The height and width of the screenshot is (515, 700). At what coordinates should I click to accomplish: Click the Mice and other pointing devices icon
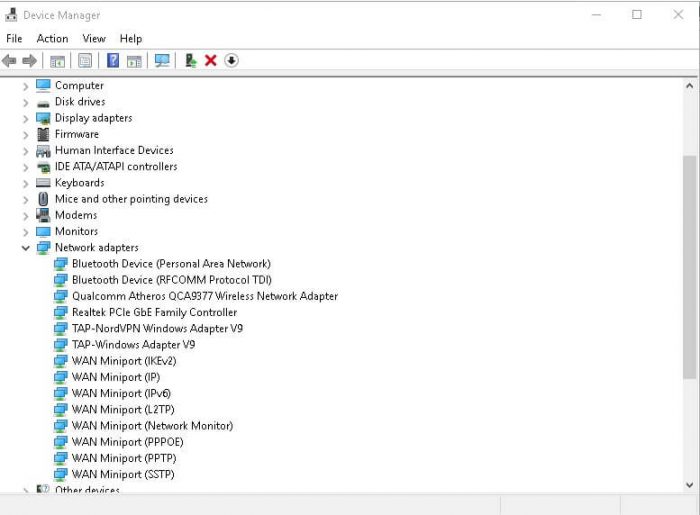(x=43, y=199)
